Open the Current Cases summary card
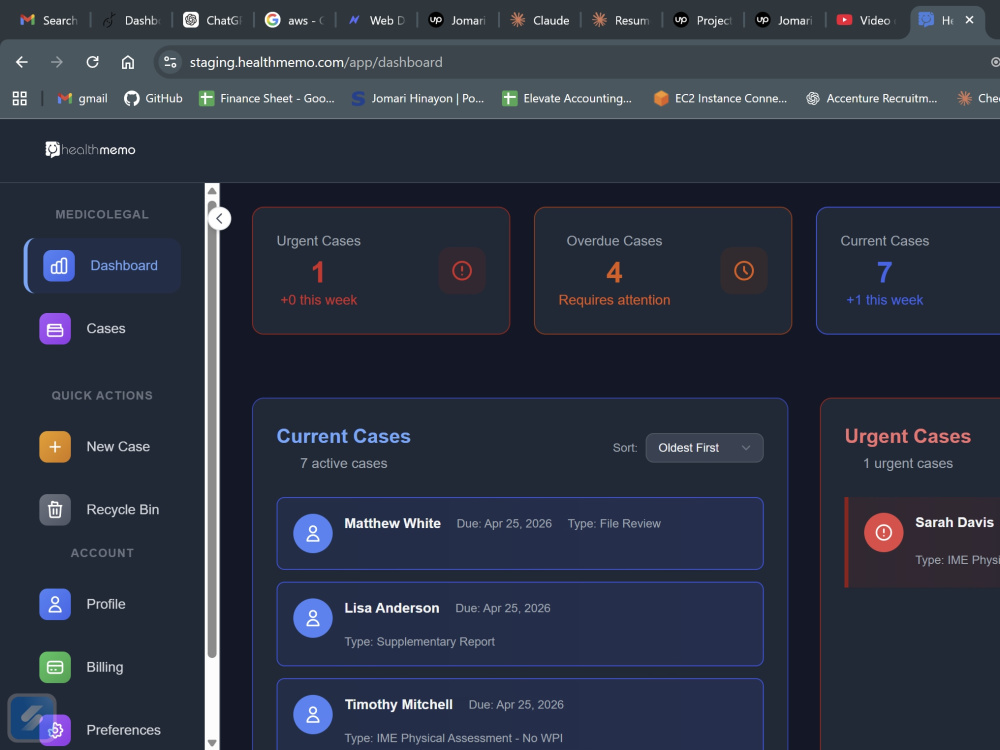 click(908, 270)
